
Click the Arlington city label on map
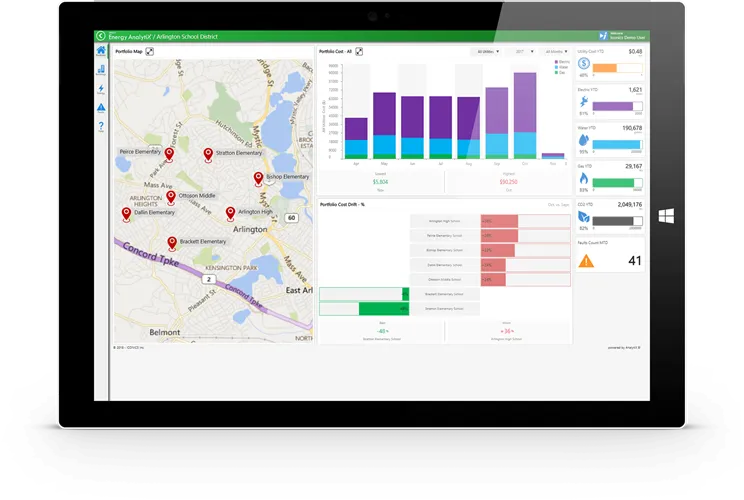pos(250,230)
